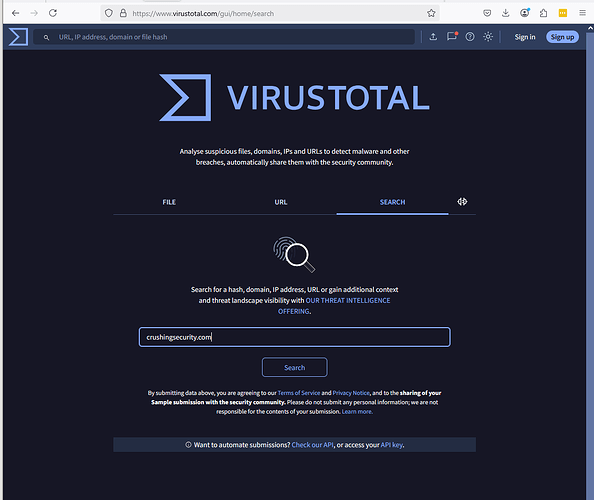Open the Terms of Service link
594x500 pixels.
point(299,393)
